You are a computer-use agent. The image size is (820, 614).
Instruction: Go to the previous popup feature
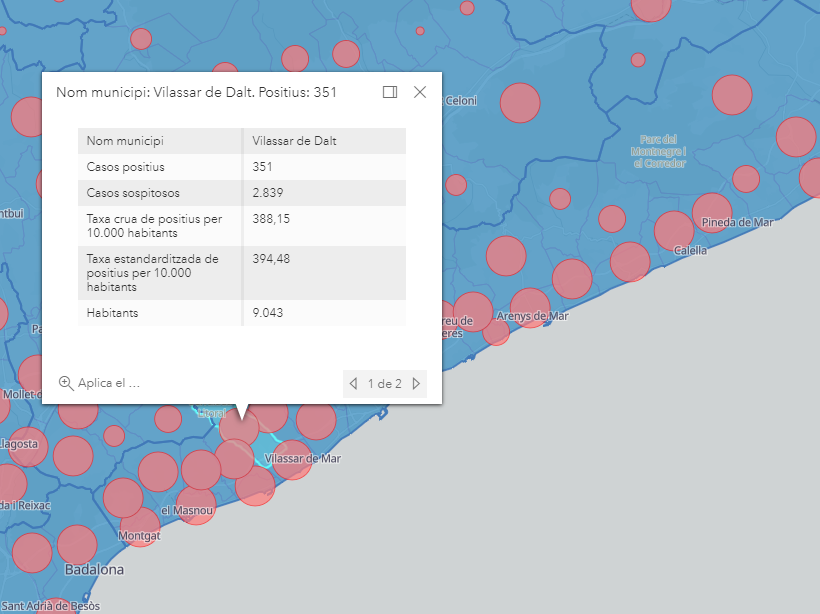(x=353, y=383)
